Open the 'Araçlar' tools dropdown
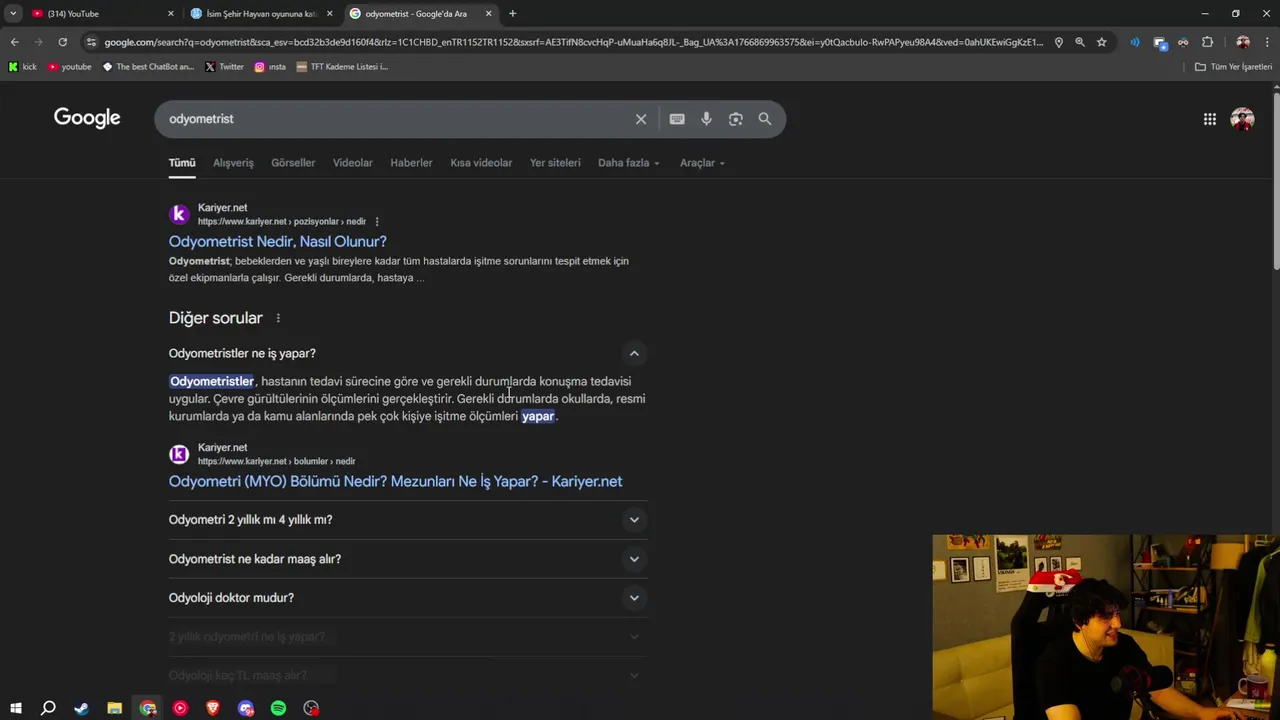This screenshot has width=1280, height=720. (702, 163)
